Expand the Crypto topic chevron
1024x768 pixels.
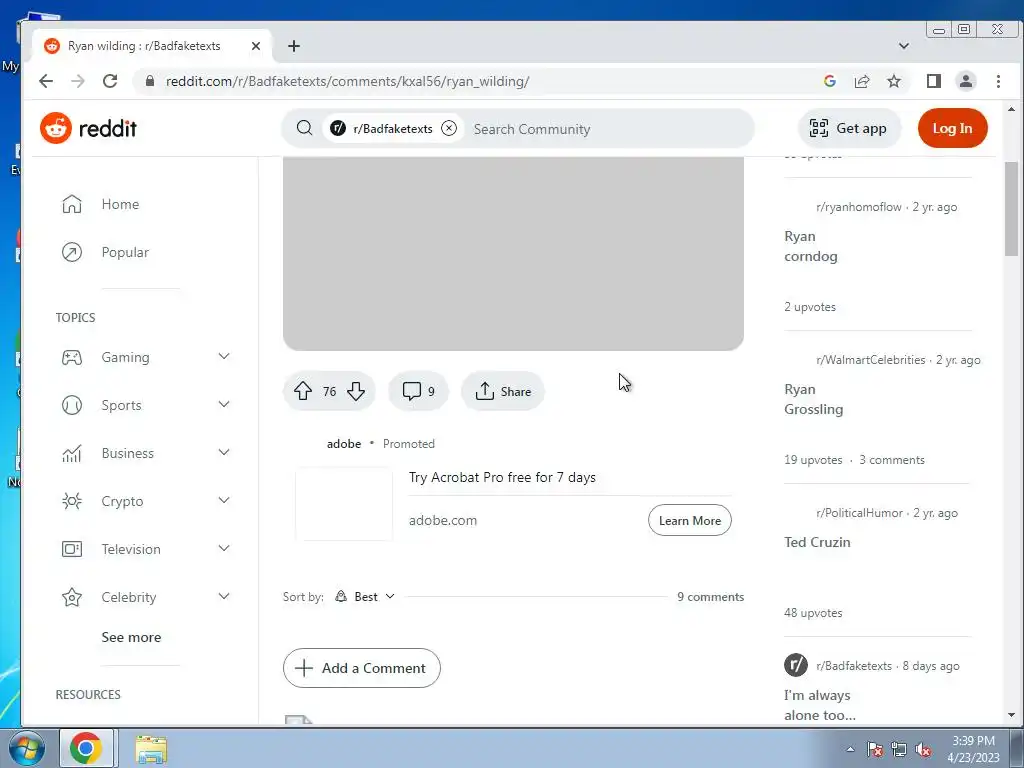pyautogui.click(x=224, y=500)
